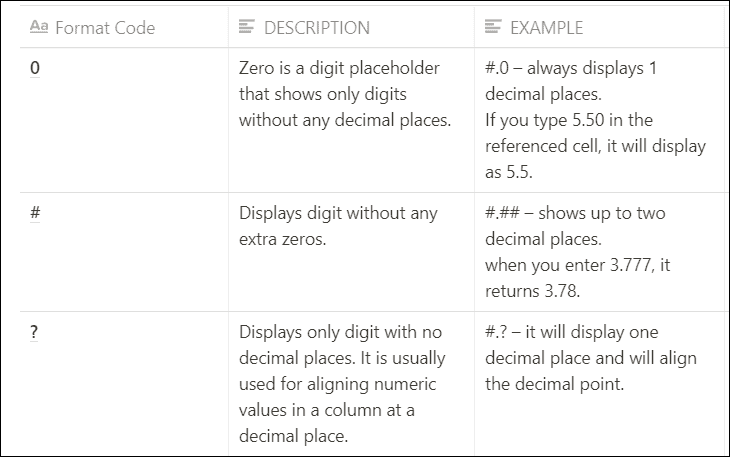Open the EXAMPLE column header menu
This screenshot has height=457, width=730.
602,27
